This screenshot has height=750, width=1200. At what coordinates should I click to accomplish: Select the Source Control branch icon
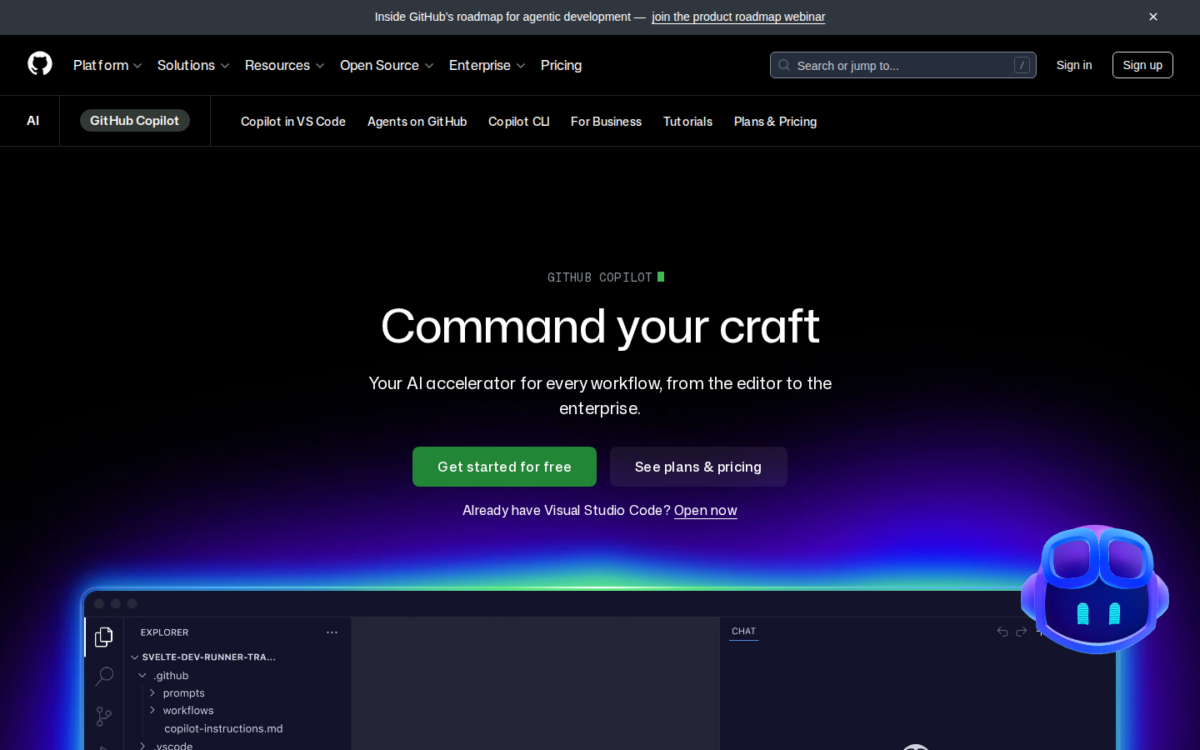click(x=104, y=716)
